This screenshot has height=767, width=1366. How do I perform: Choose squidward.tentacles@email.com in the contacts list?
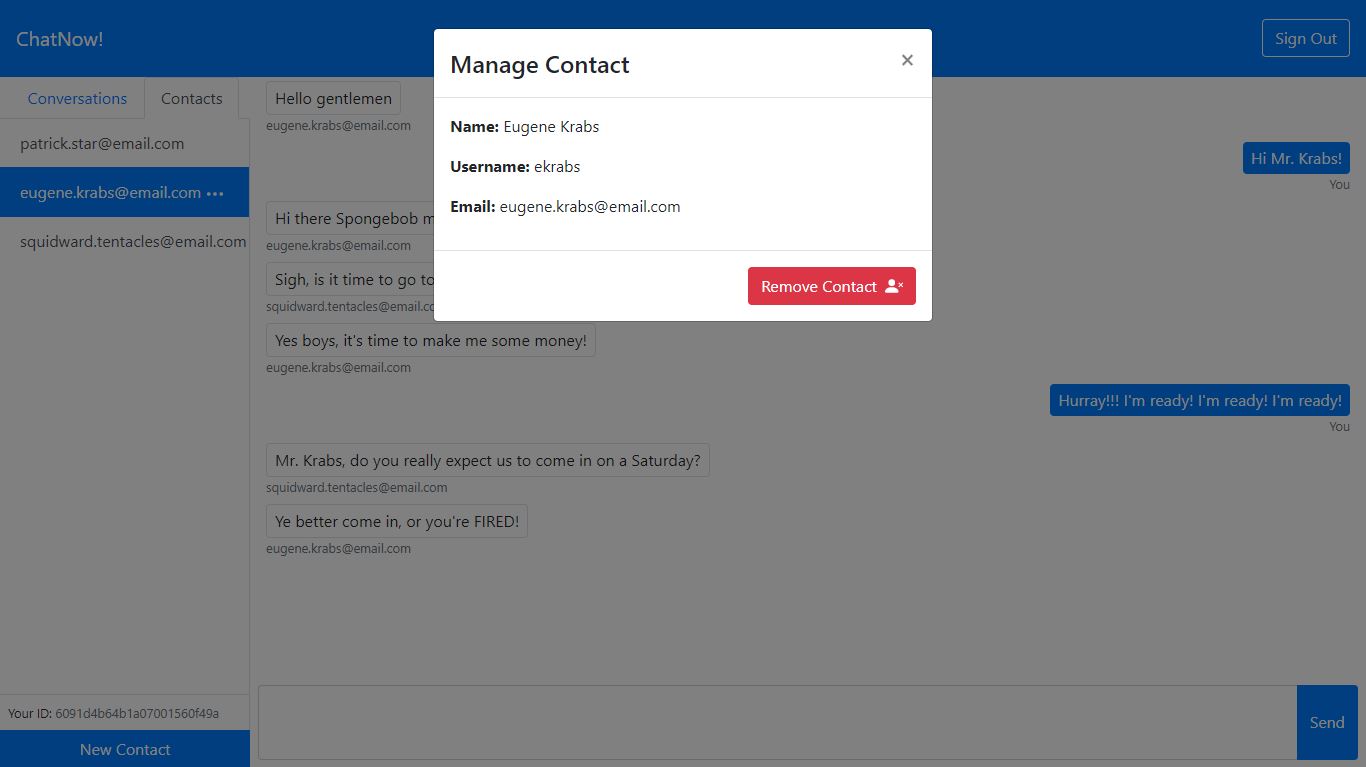(x=124, y=241)
